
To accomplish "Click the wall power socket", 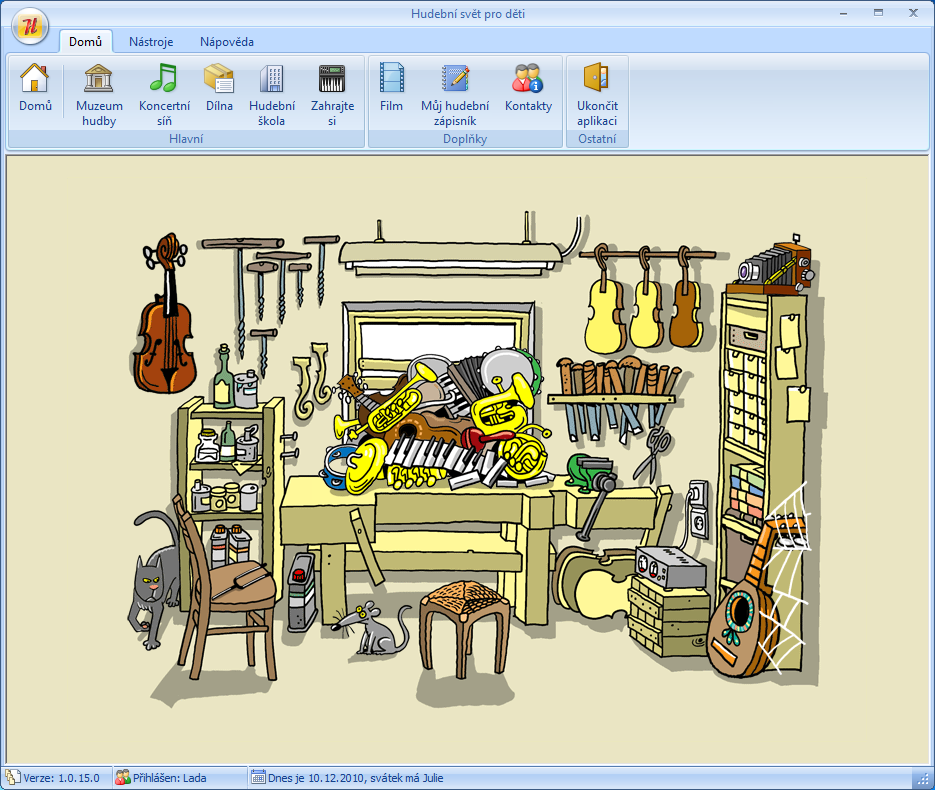I will [699, 510].
